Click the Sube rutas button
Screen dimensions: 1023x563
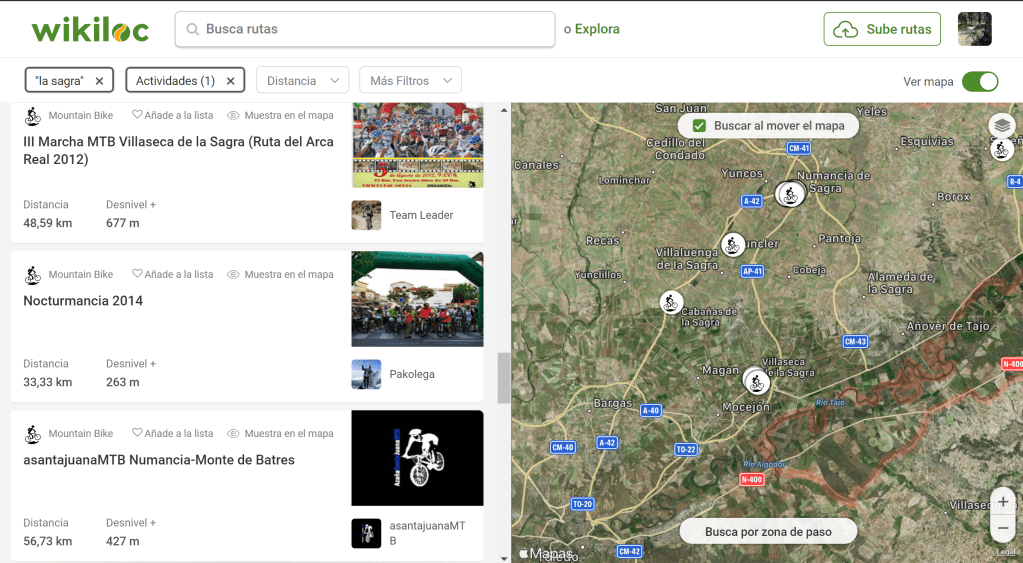point(882,29)
